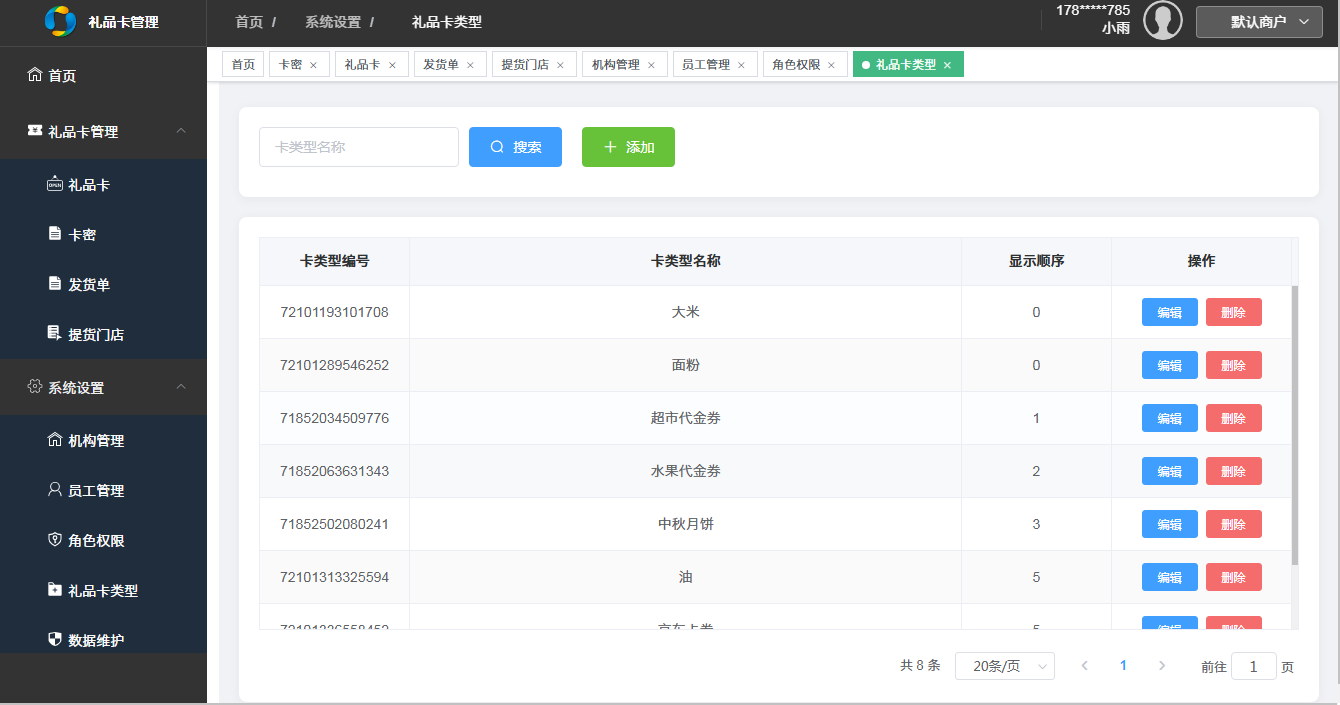
Task: Click the 礼品卡 gift card sidebar icon
Action: pos(56,184)
